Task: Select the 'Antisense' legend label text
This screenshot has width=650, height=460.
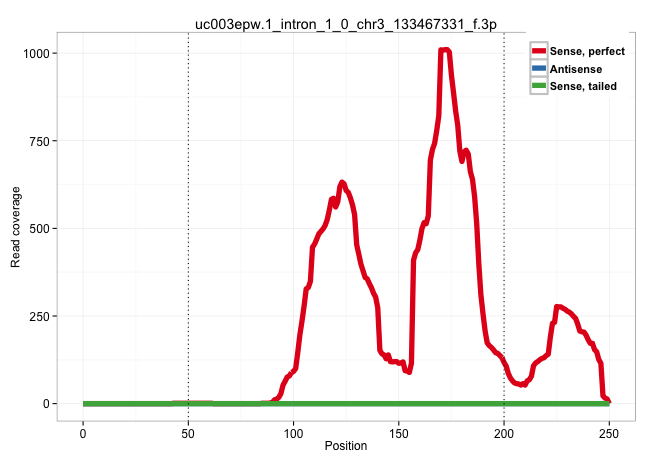Action: [575, 69]
